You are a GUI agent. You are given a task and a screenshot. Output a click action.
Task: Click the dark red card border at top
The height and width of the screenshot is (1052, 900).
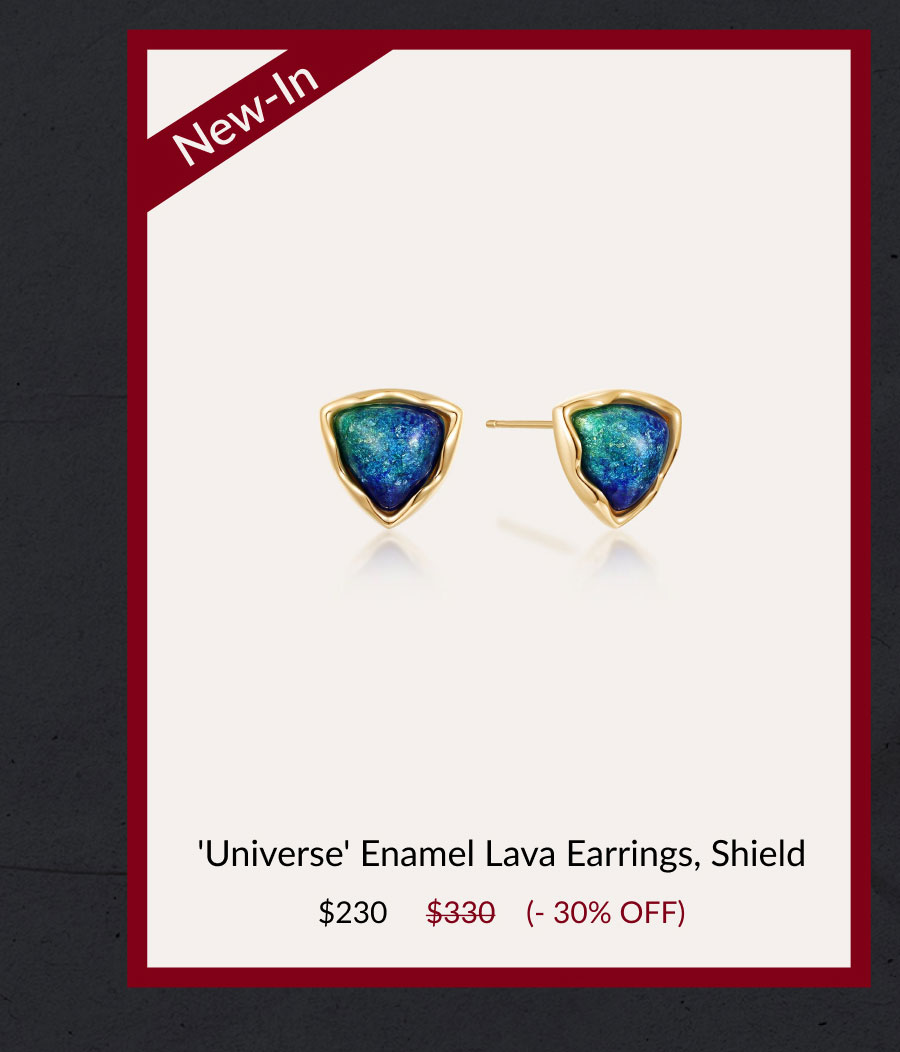[x=499, y=40]
